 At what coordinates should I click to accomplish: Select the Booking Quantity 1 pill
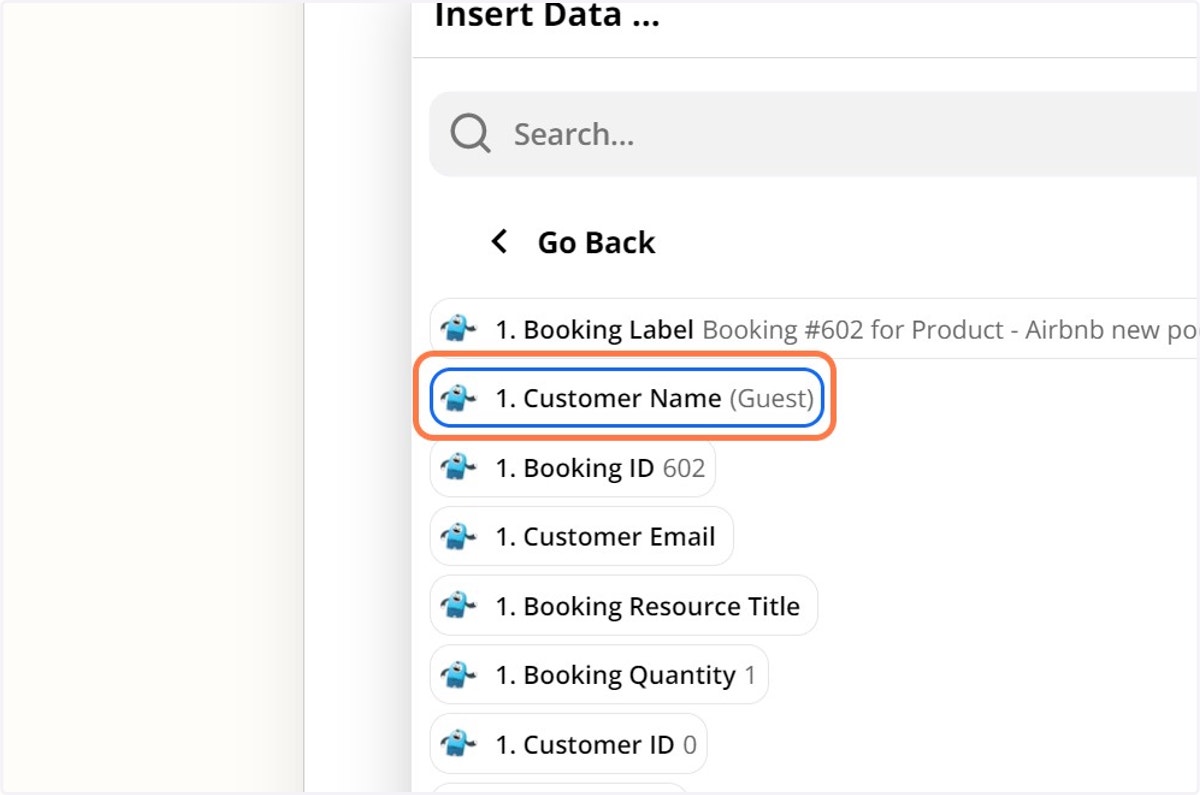pyautogui.click(x=599, y=674)
